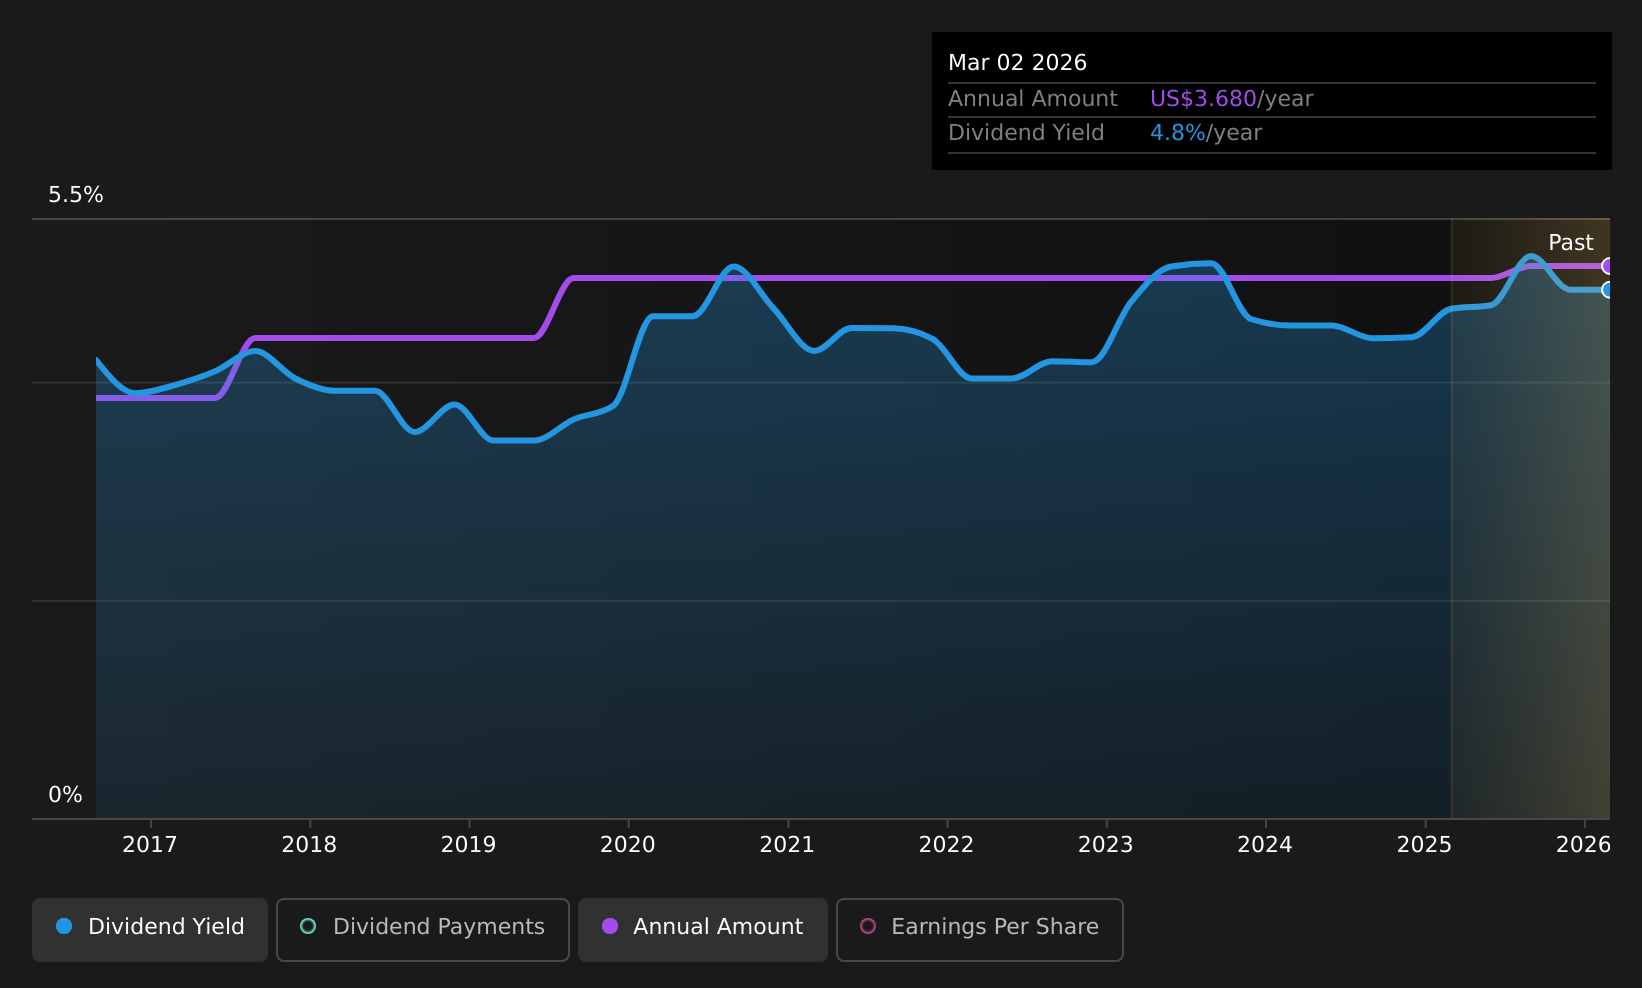Click the 'Annual Amount' tooltip row label

(1033, 99)
